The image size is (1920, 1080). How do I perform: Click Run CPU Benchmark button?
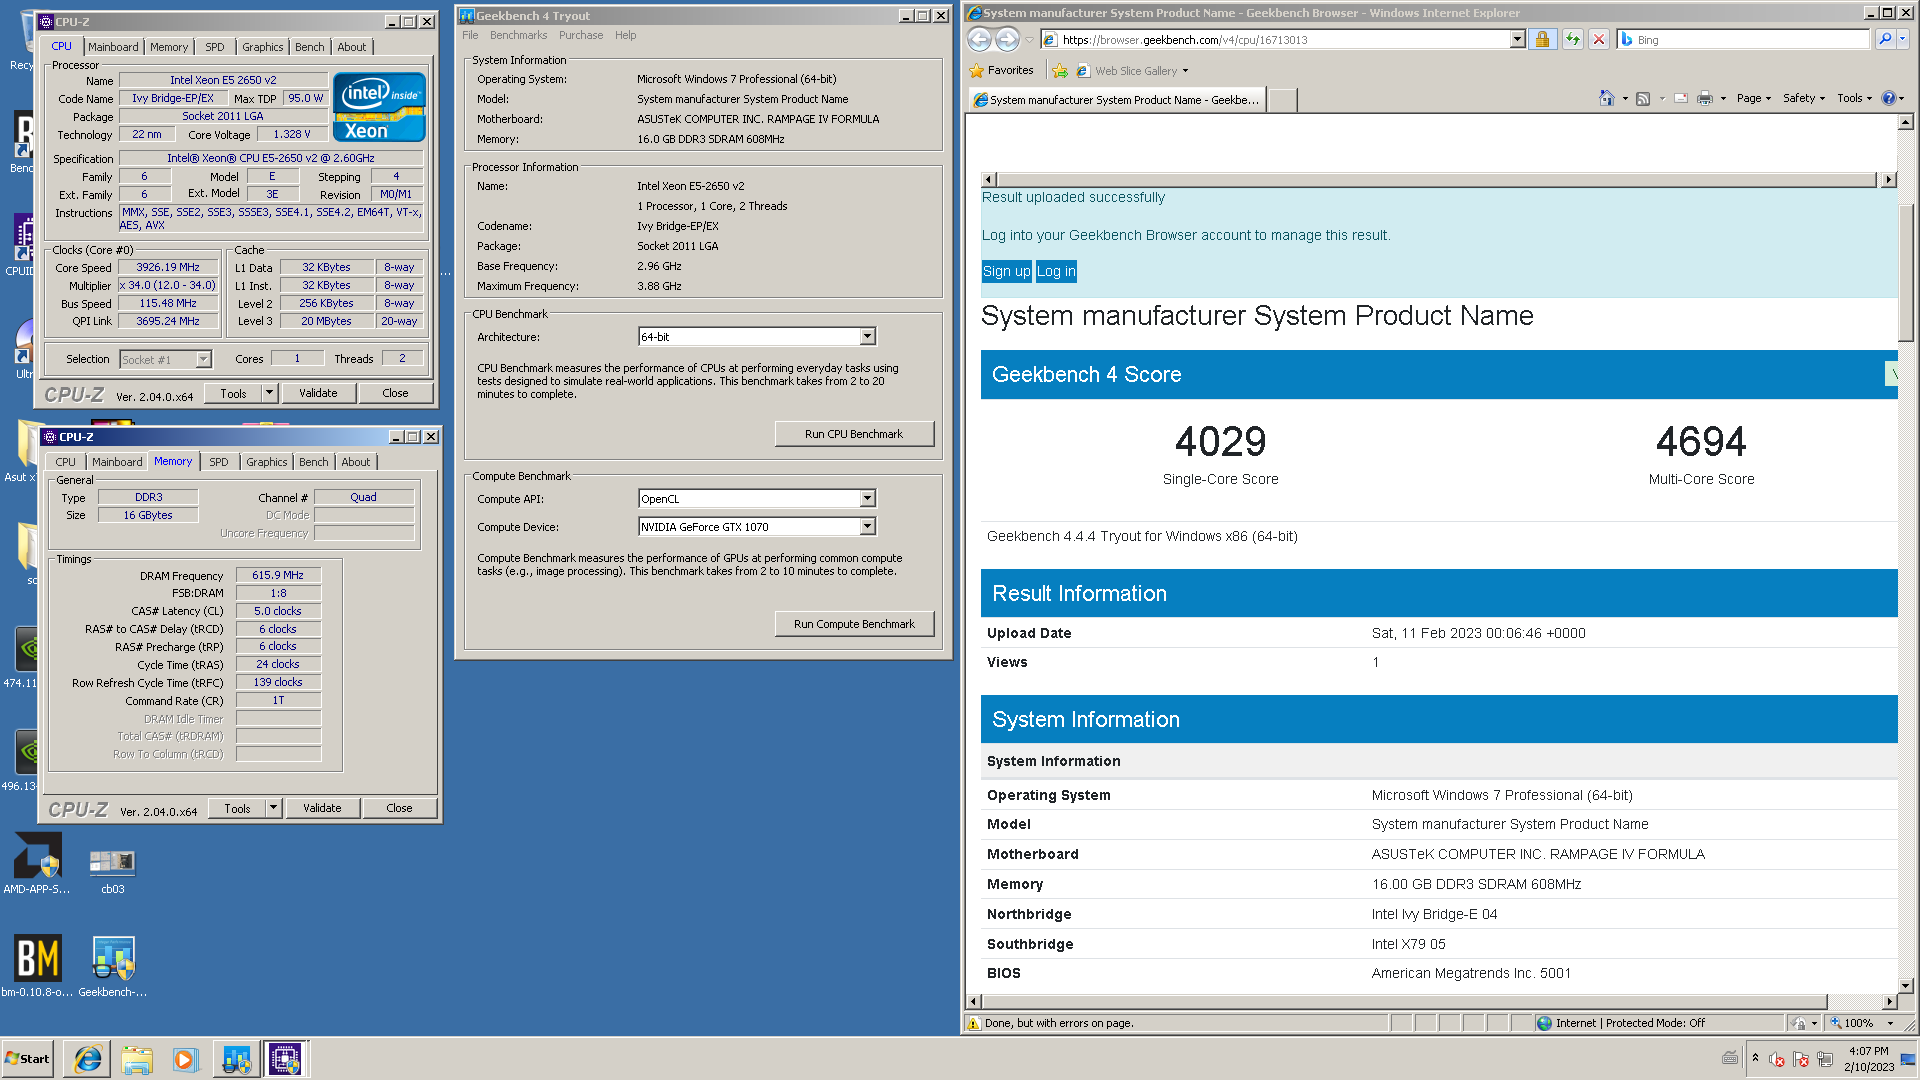[x=854, y=434]
